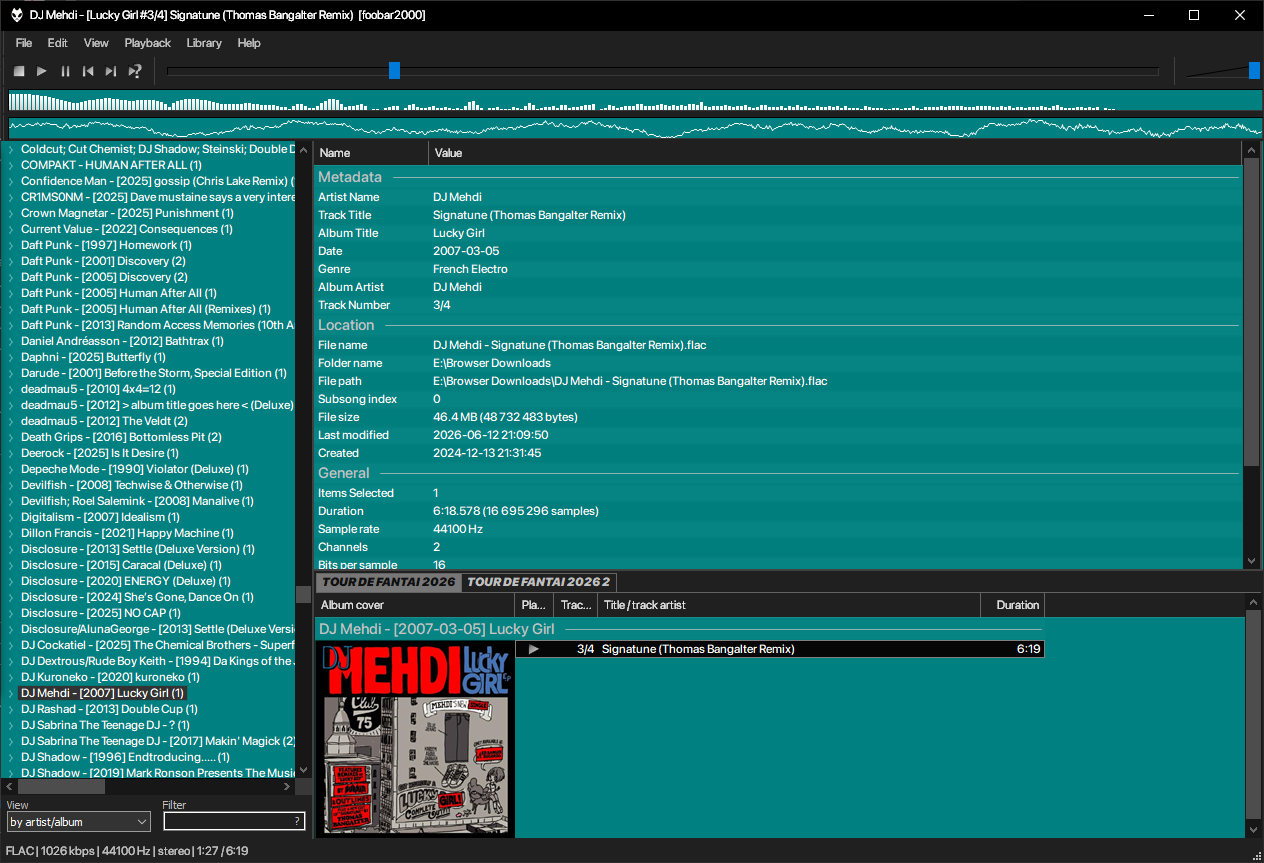Open the File menu
This screenshot has height=863, width=1264.
click(x=24, y=43)
